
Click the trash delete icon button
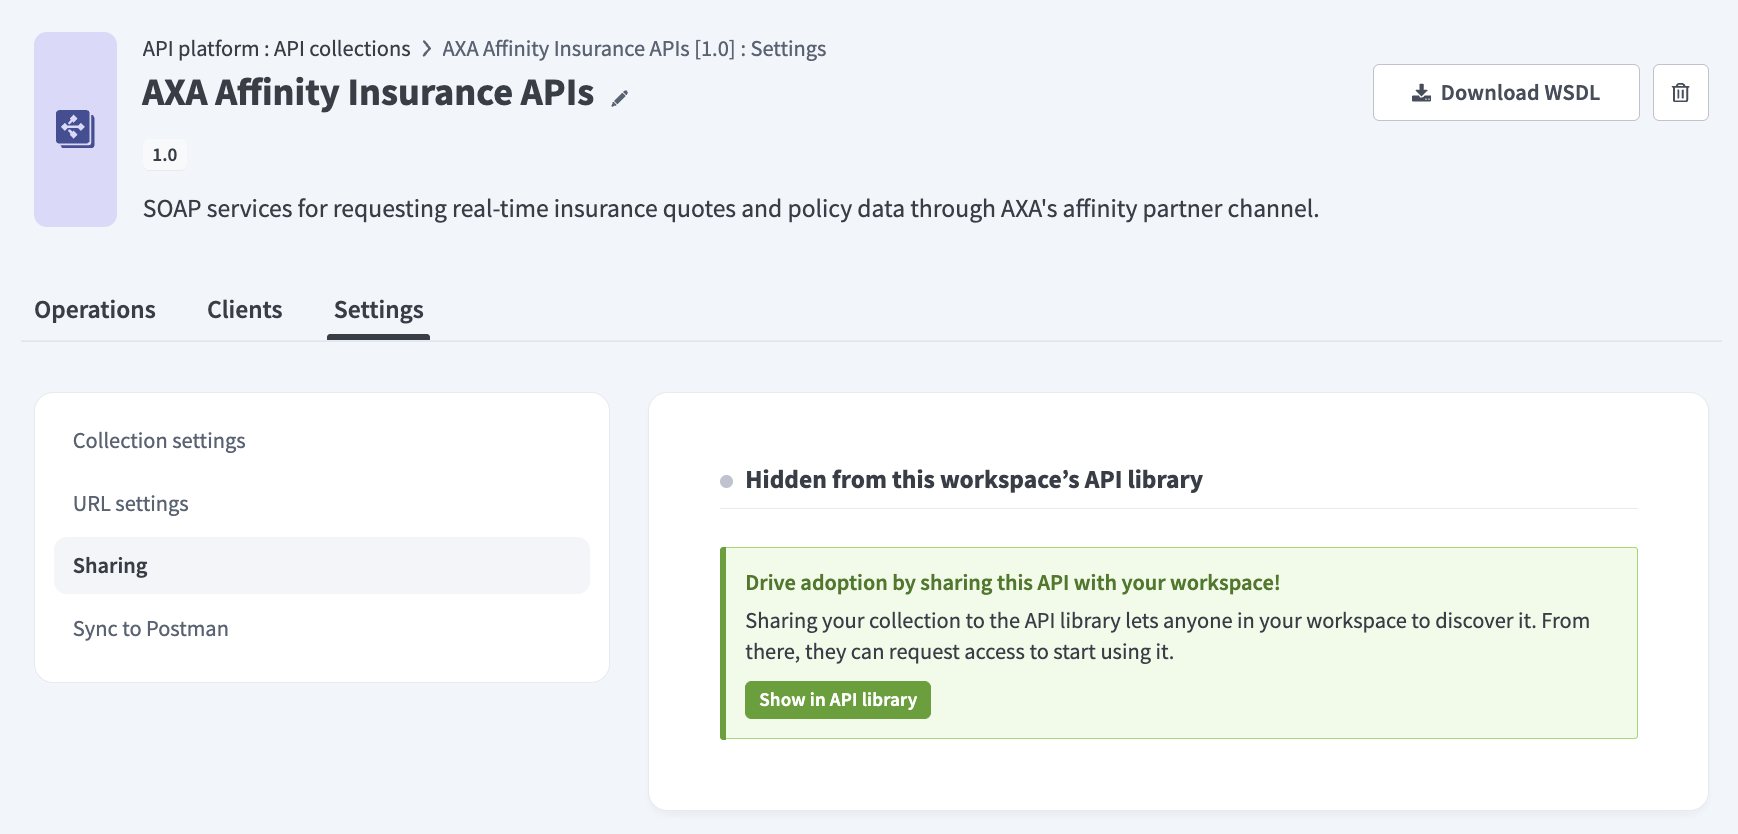click(x=1680, y=93)
